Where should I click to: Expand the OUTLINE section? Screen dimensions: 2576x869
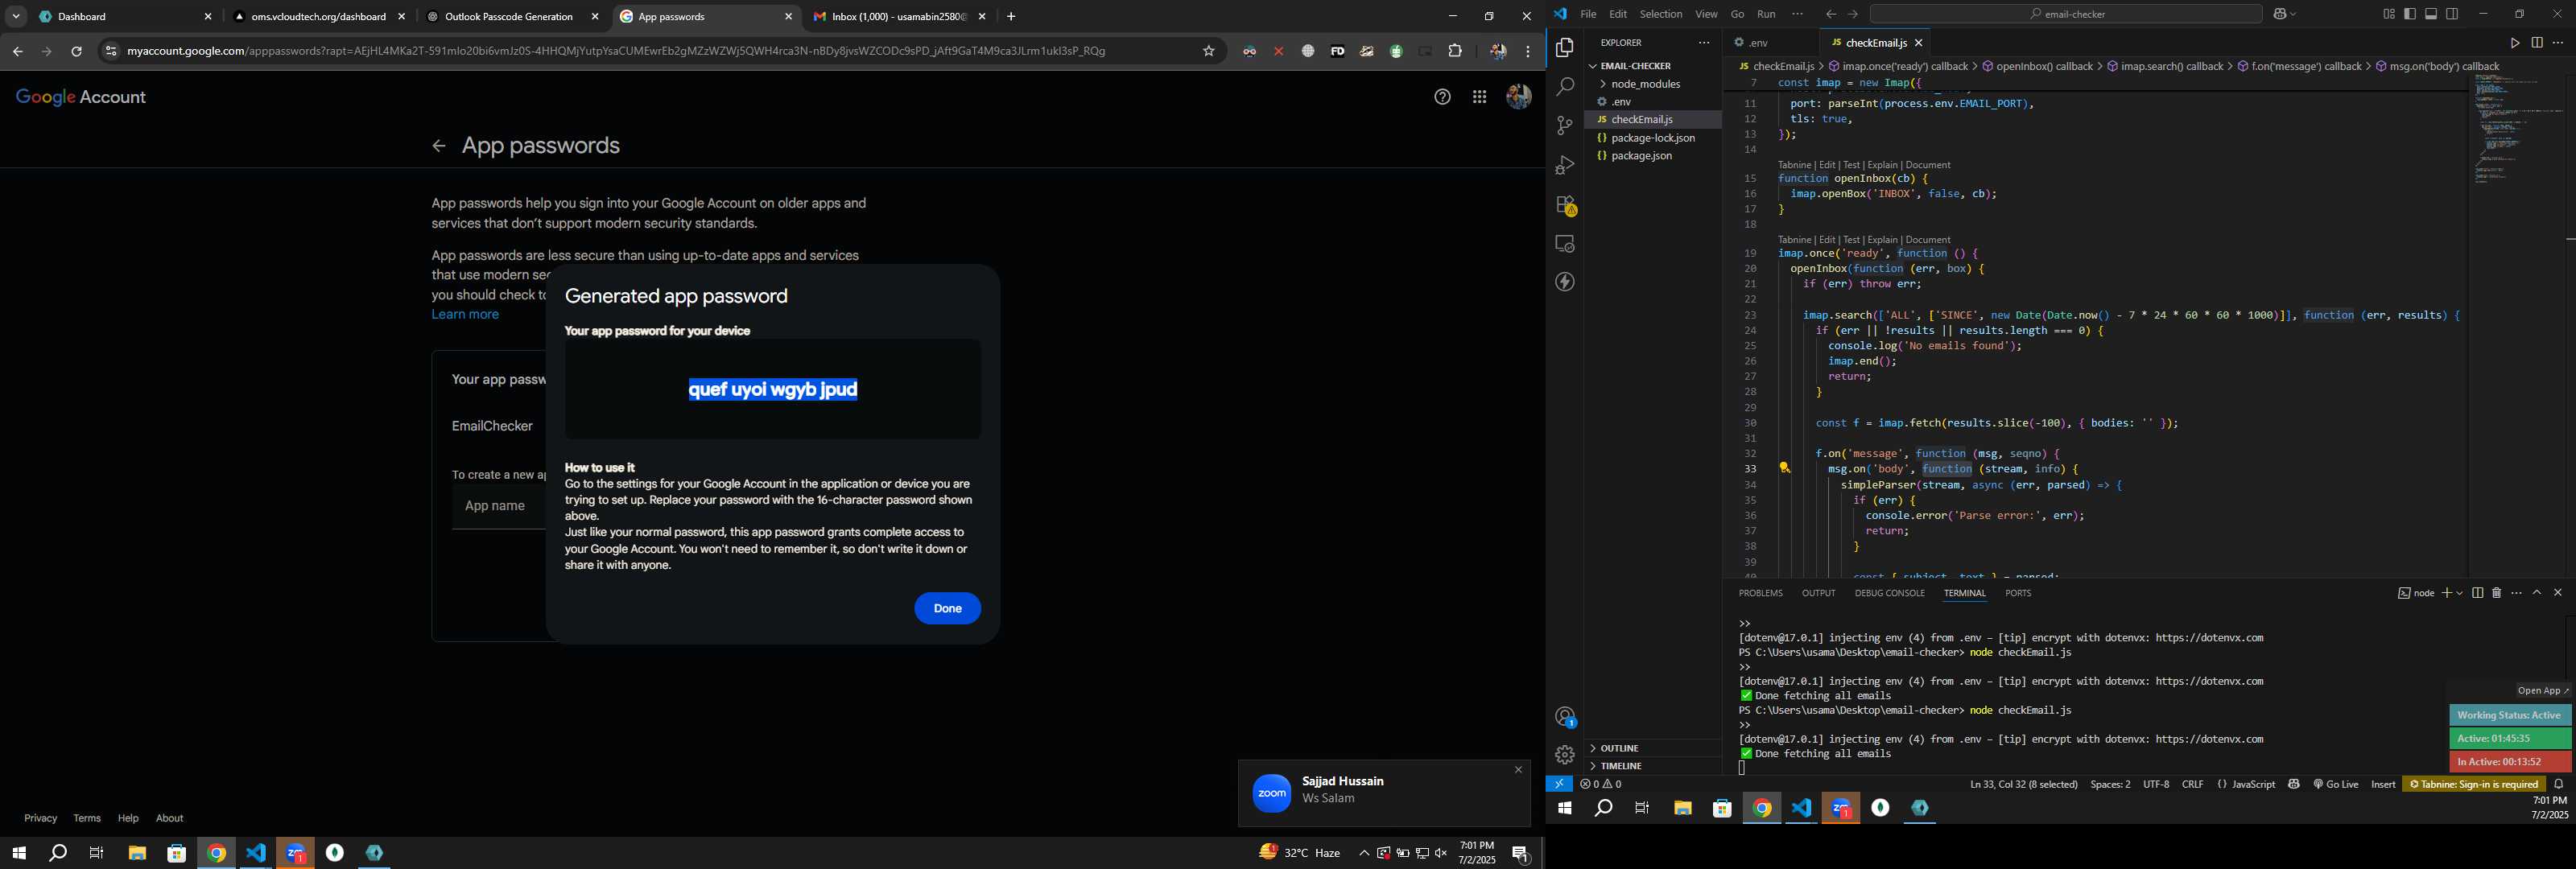pos(1653,748)
